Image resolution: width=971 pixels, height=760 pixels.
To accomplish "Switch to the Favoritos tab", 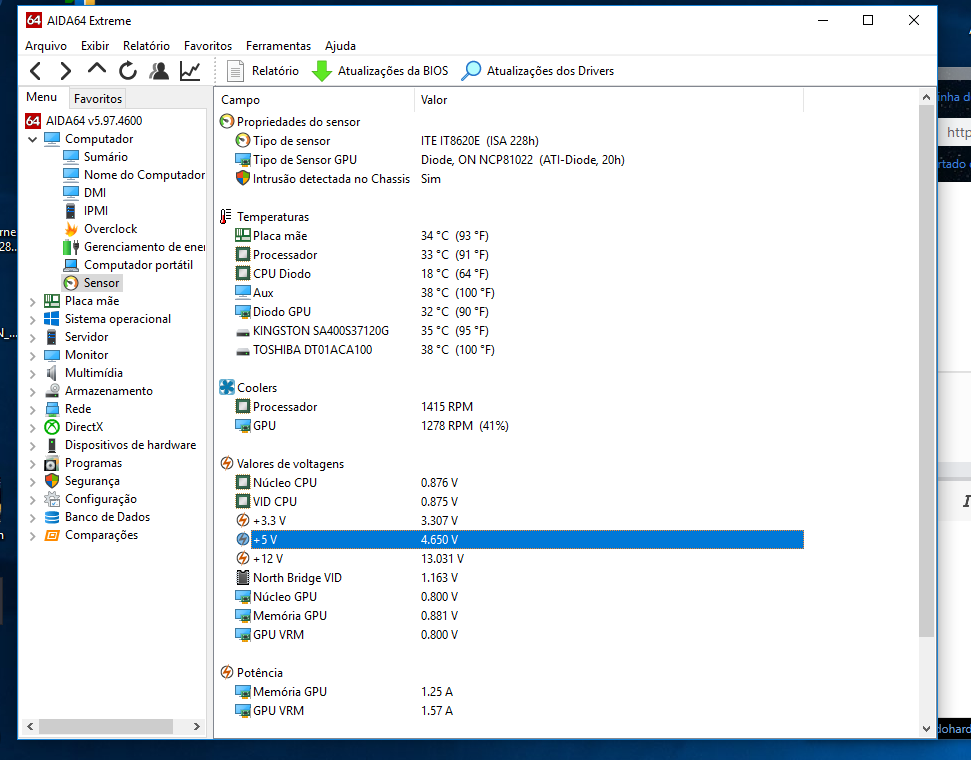I will 98,98.
